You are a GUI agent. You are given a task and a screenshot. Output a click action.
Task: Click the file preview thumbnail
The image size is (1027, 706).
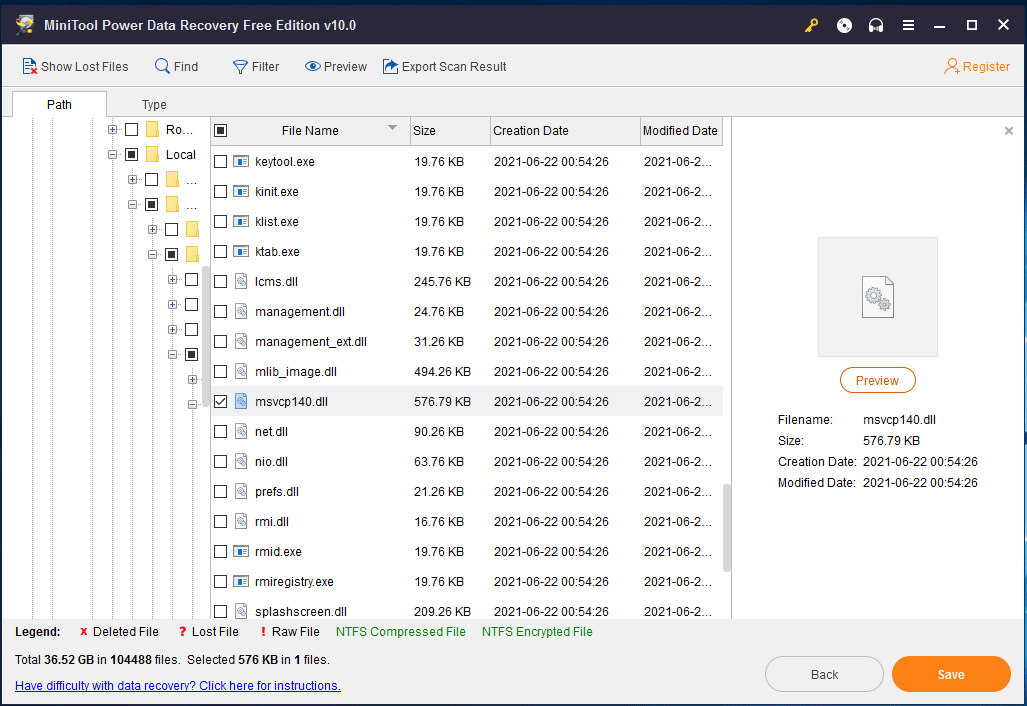877,297
